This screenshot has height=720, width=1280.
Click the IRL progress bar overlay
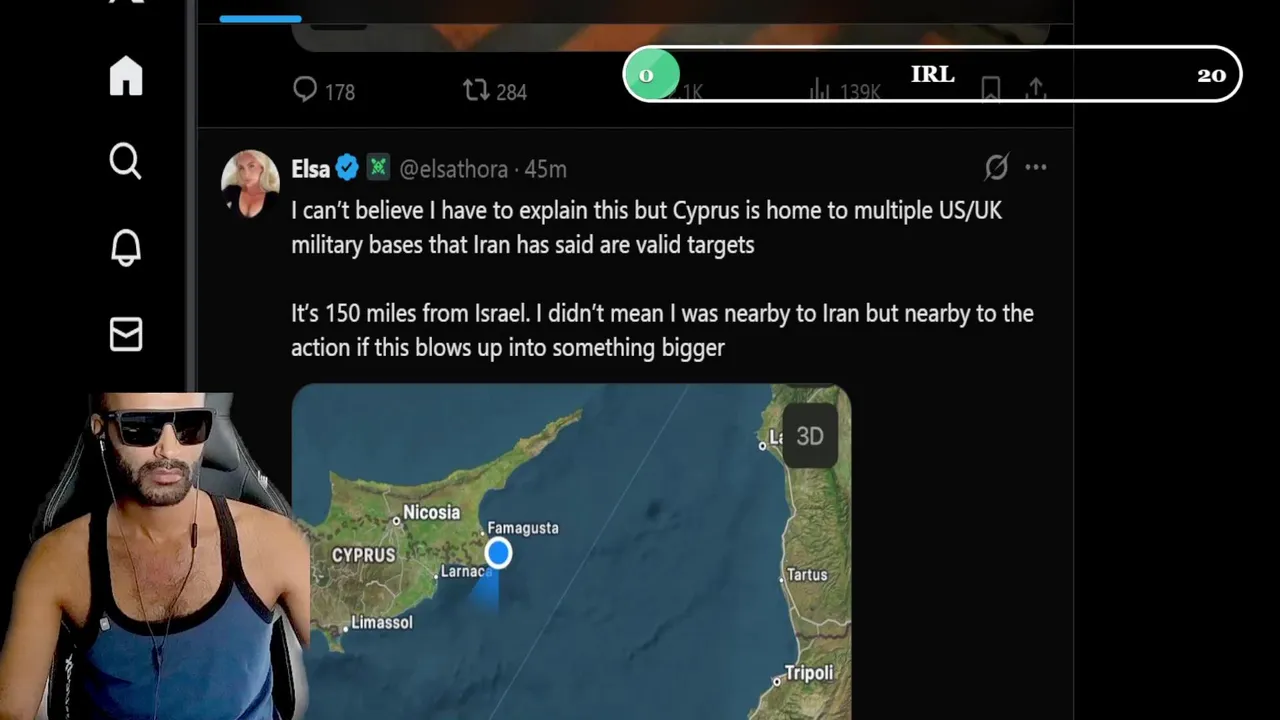[932, 75]
